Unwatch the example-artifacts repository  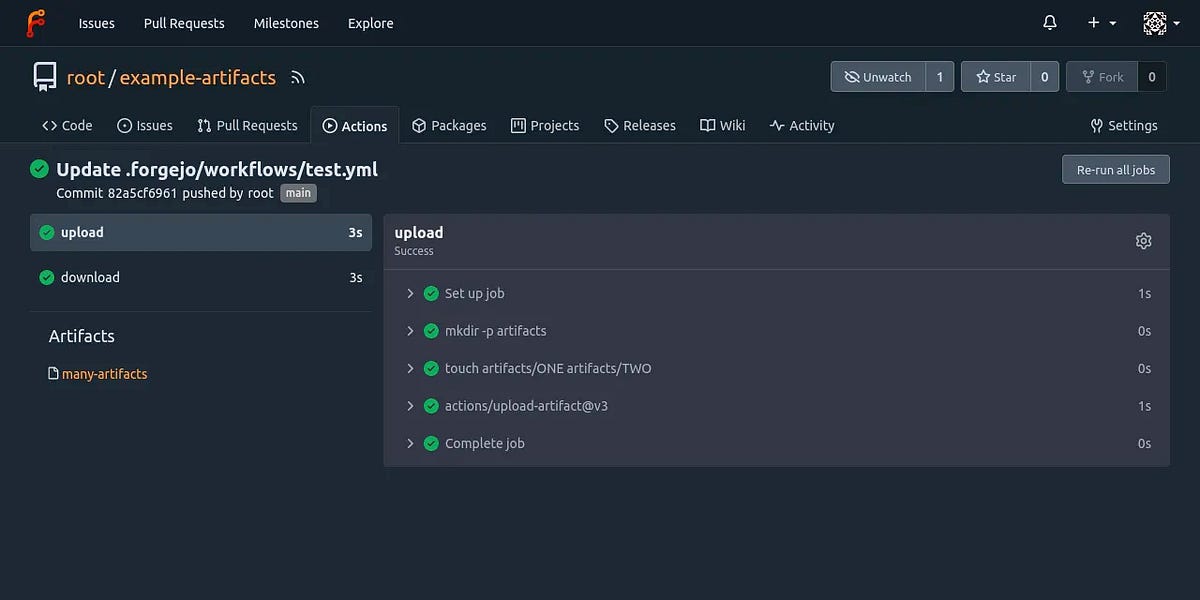coord(878,76)
